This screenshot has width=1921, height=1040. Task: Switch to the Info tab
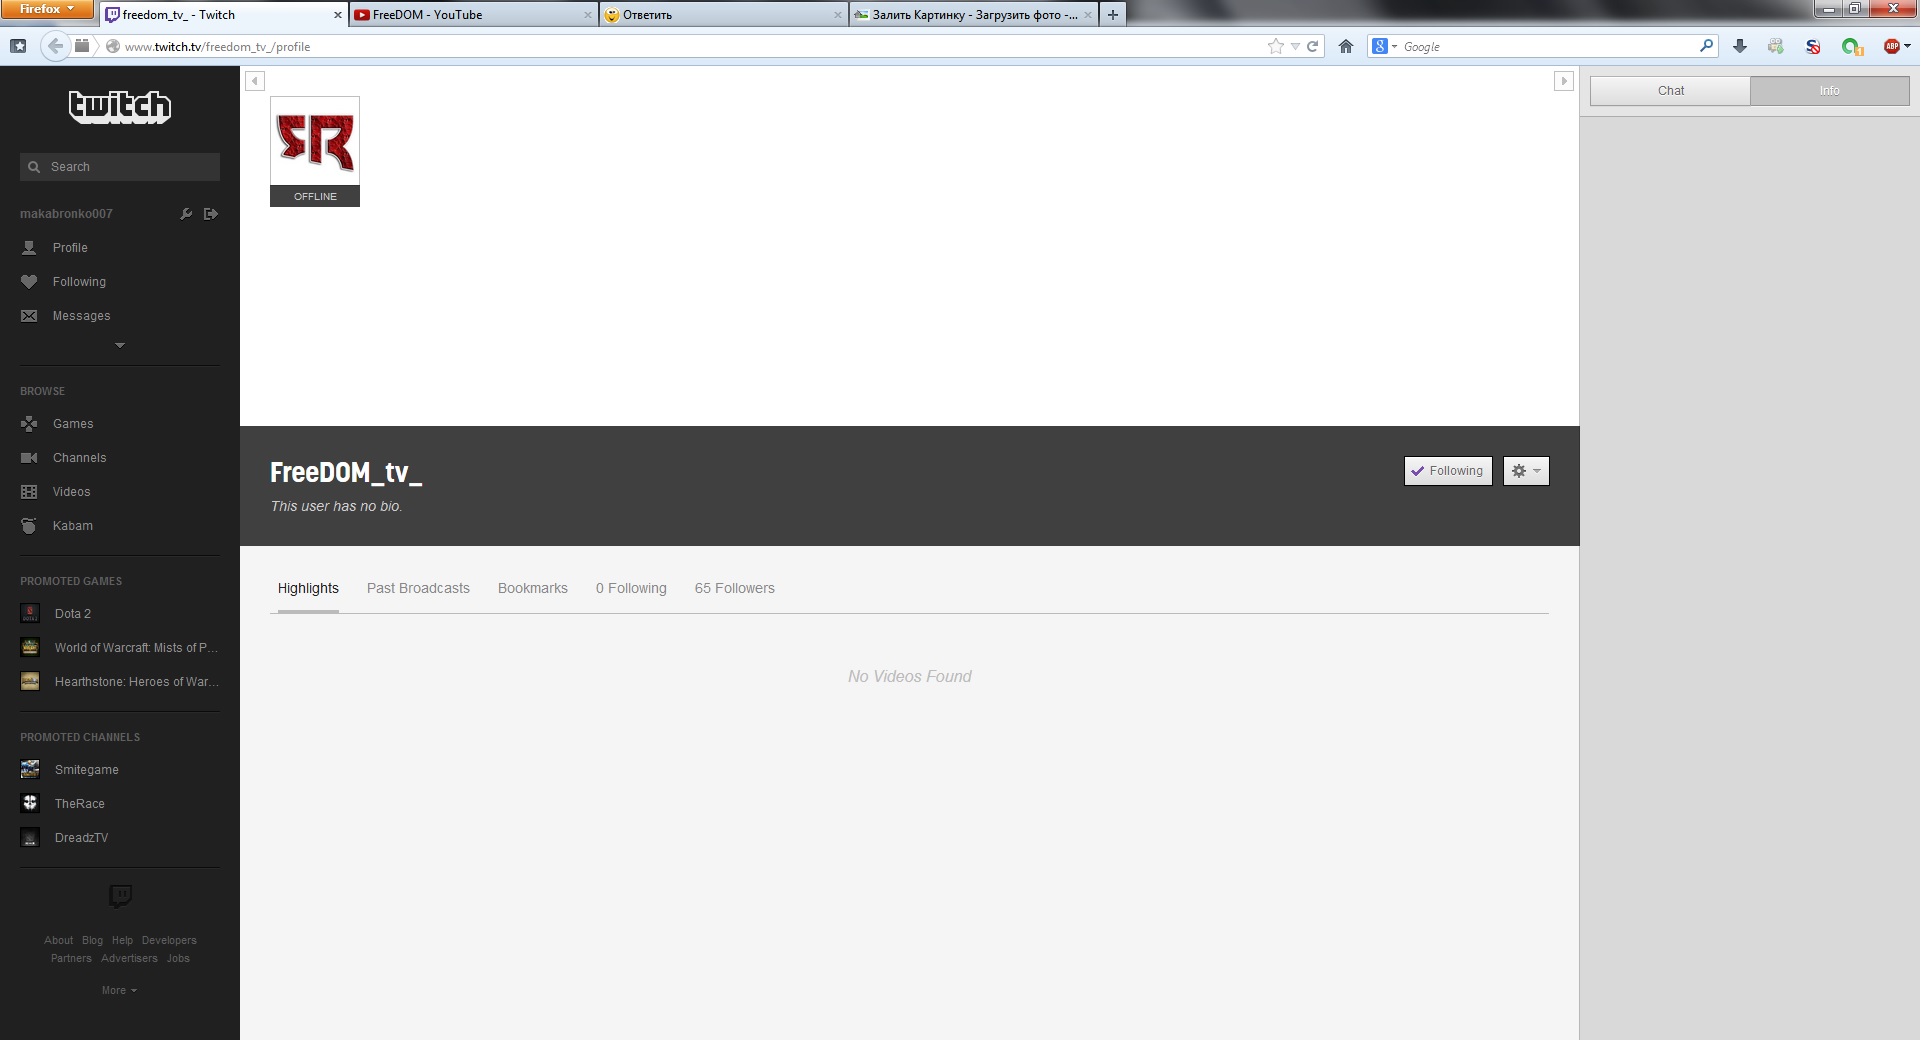(x=1829, y=91)
